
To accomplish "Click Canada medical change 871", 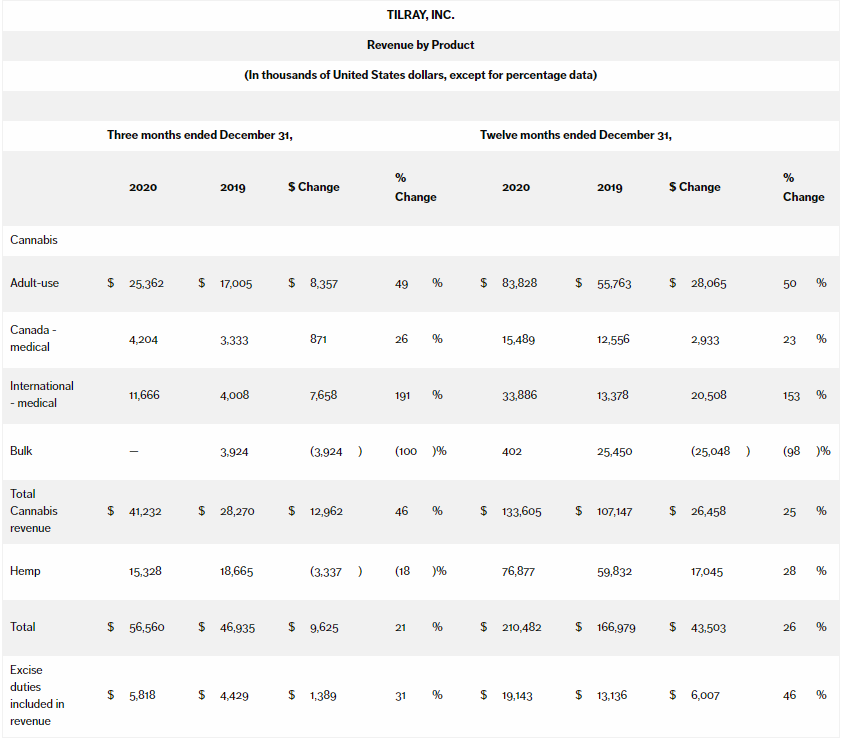I will pyautogui.click(x=318, y=340).
